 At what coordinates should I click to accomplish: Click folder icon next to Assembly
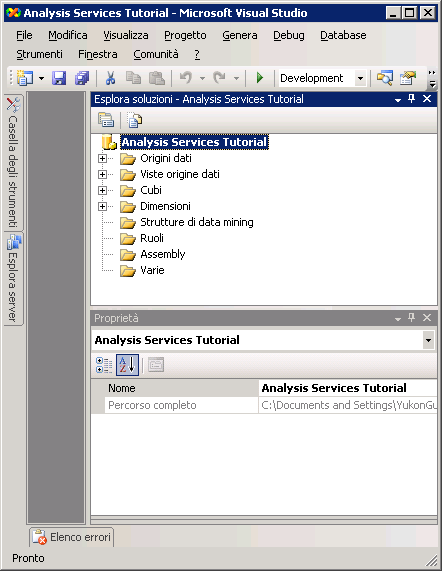coord(128,255)
